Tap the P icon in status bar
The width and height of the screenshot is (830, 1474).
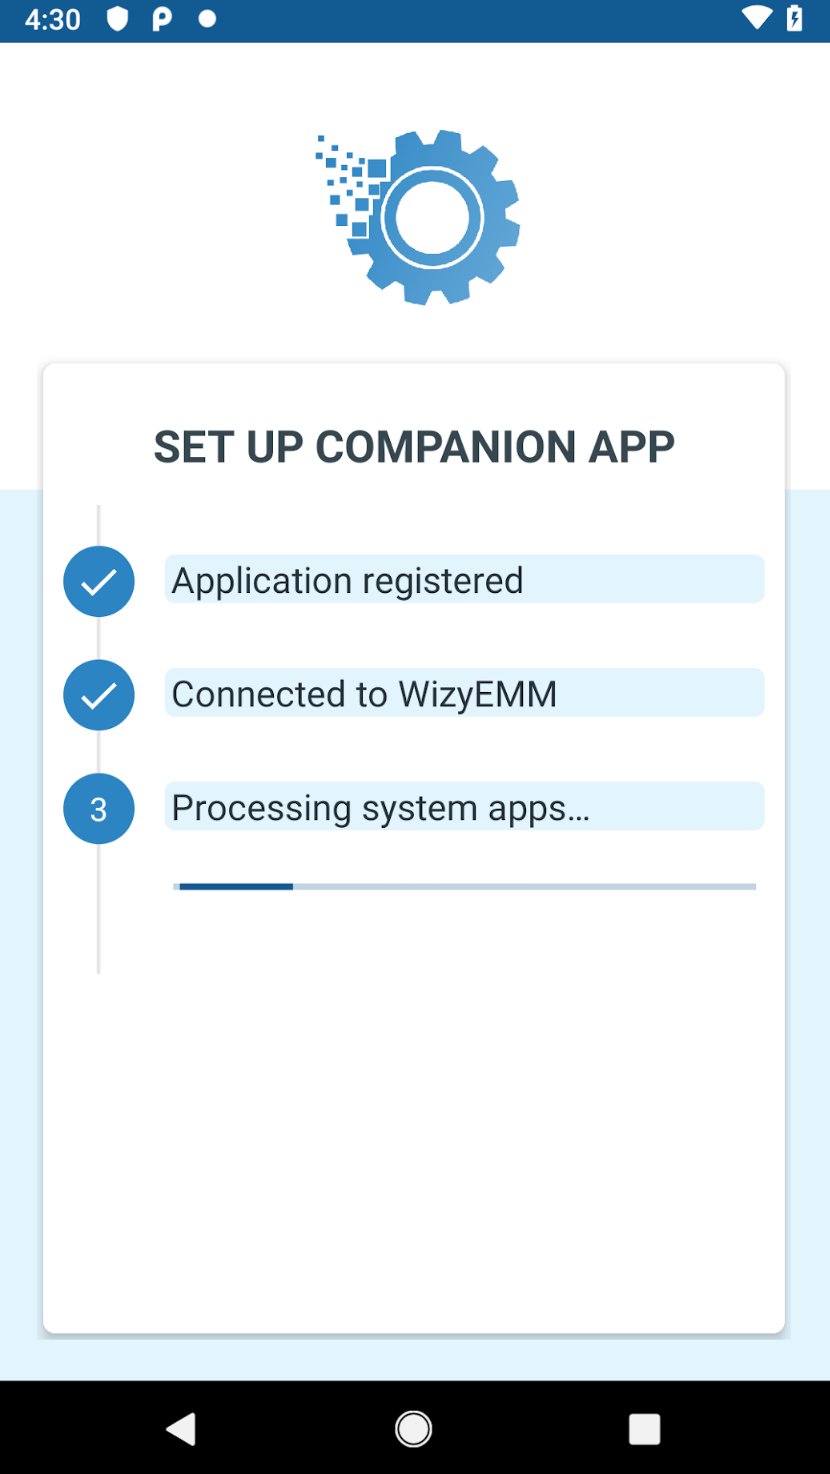click(x=162, y=19)
